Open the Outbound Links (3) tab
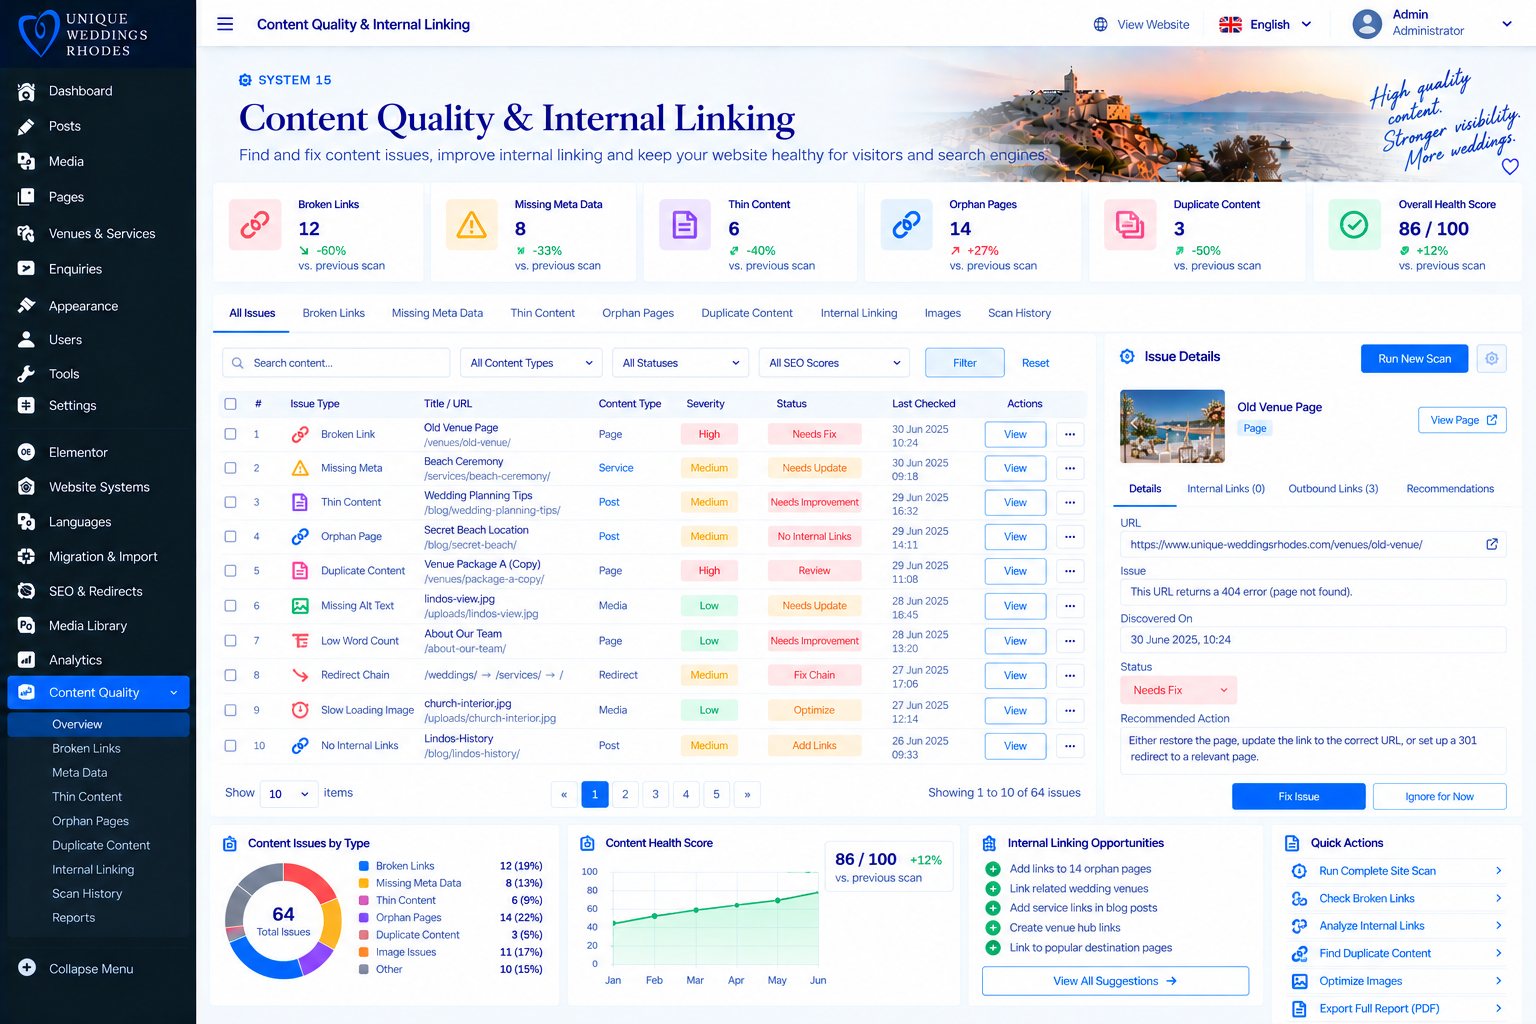The width and height of the screenshot is (1536, 1024). (1333, 489)
